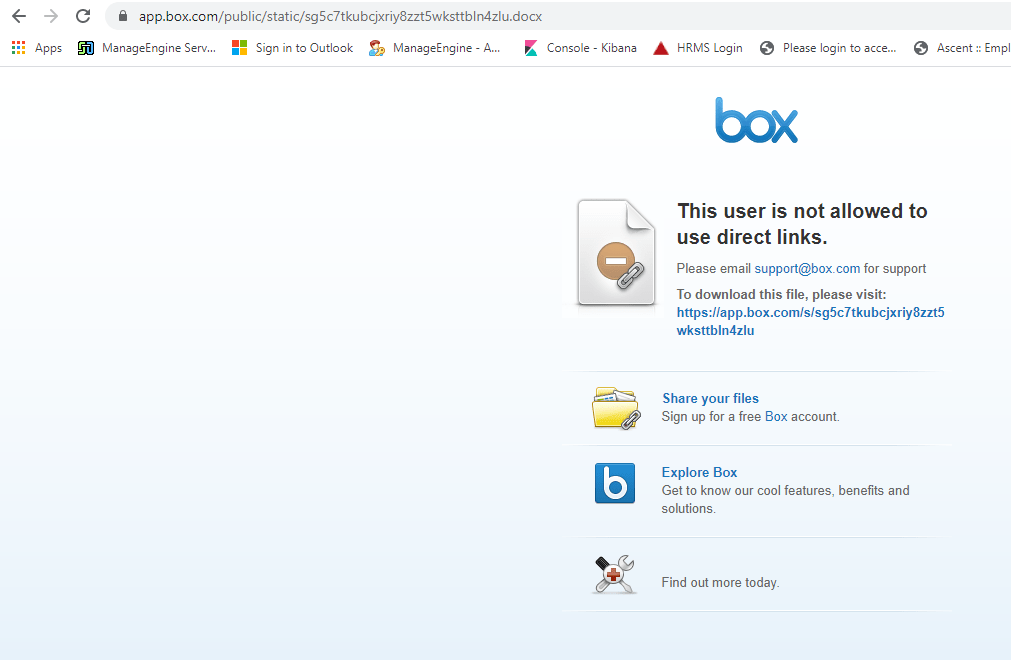Click the blue Box 'b' icon
The height and width of the screenshot is (660, 1011).
click(x=614, y=483)
